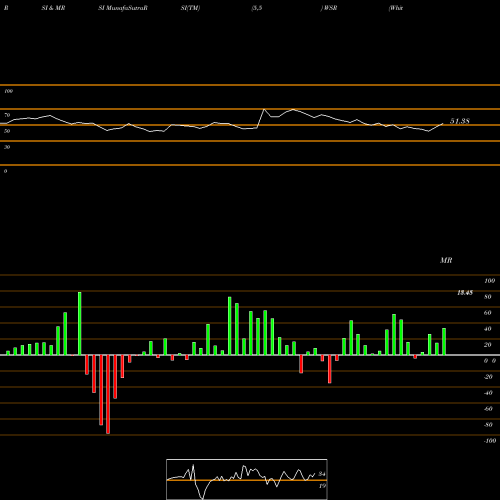The image size is (500, 500).
Task: Click the 'SI(TM)' header text
Action: tap(190, 8)
